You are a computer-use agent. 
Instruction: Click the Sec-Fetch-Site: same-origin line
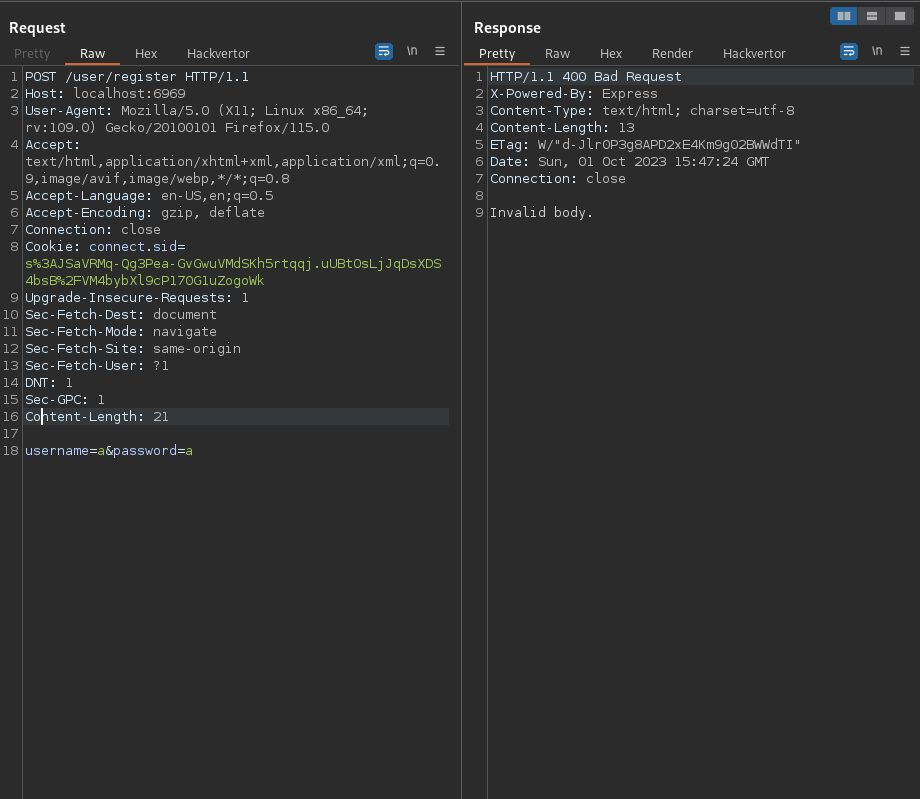pyautogui.click(x=133, y=348)
